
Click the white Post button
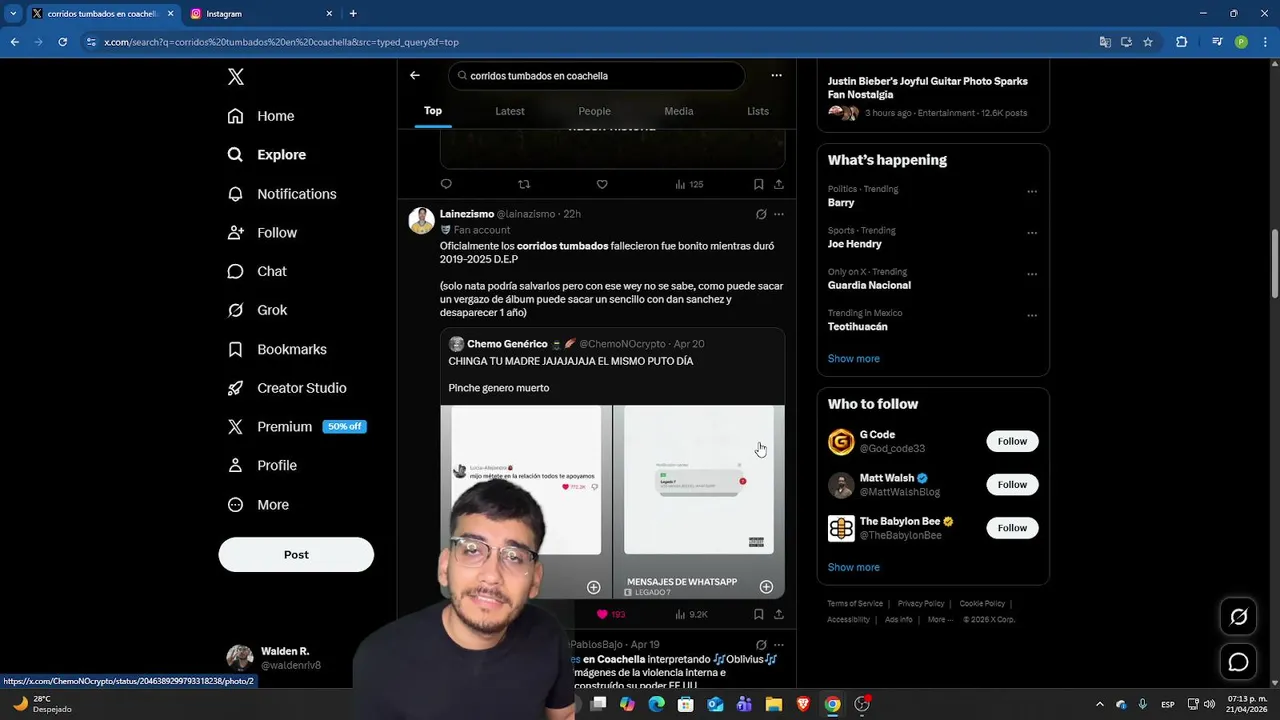[296, 555]
